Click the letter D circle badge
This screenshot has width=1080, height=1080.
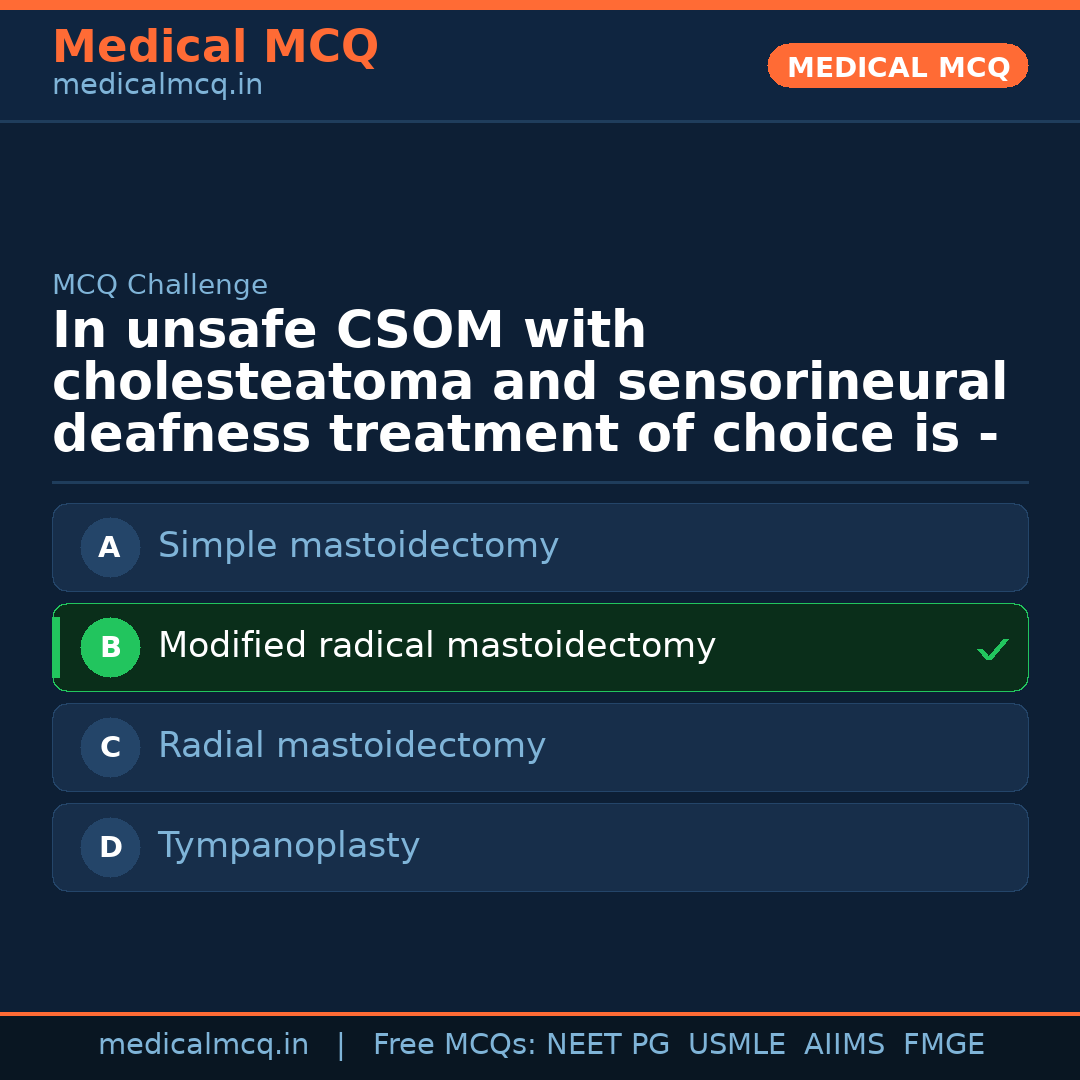[x=110, y=847]
